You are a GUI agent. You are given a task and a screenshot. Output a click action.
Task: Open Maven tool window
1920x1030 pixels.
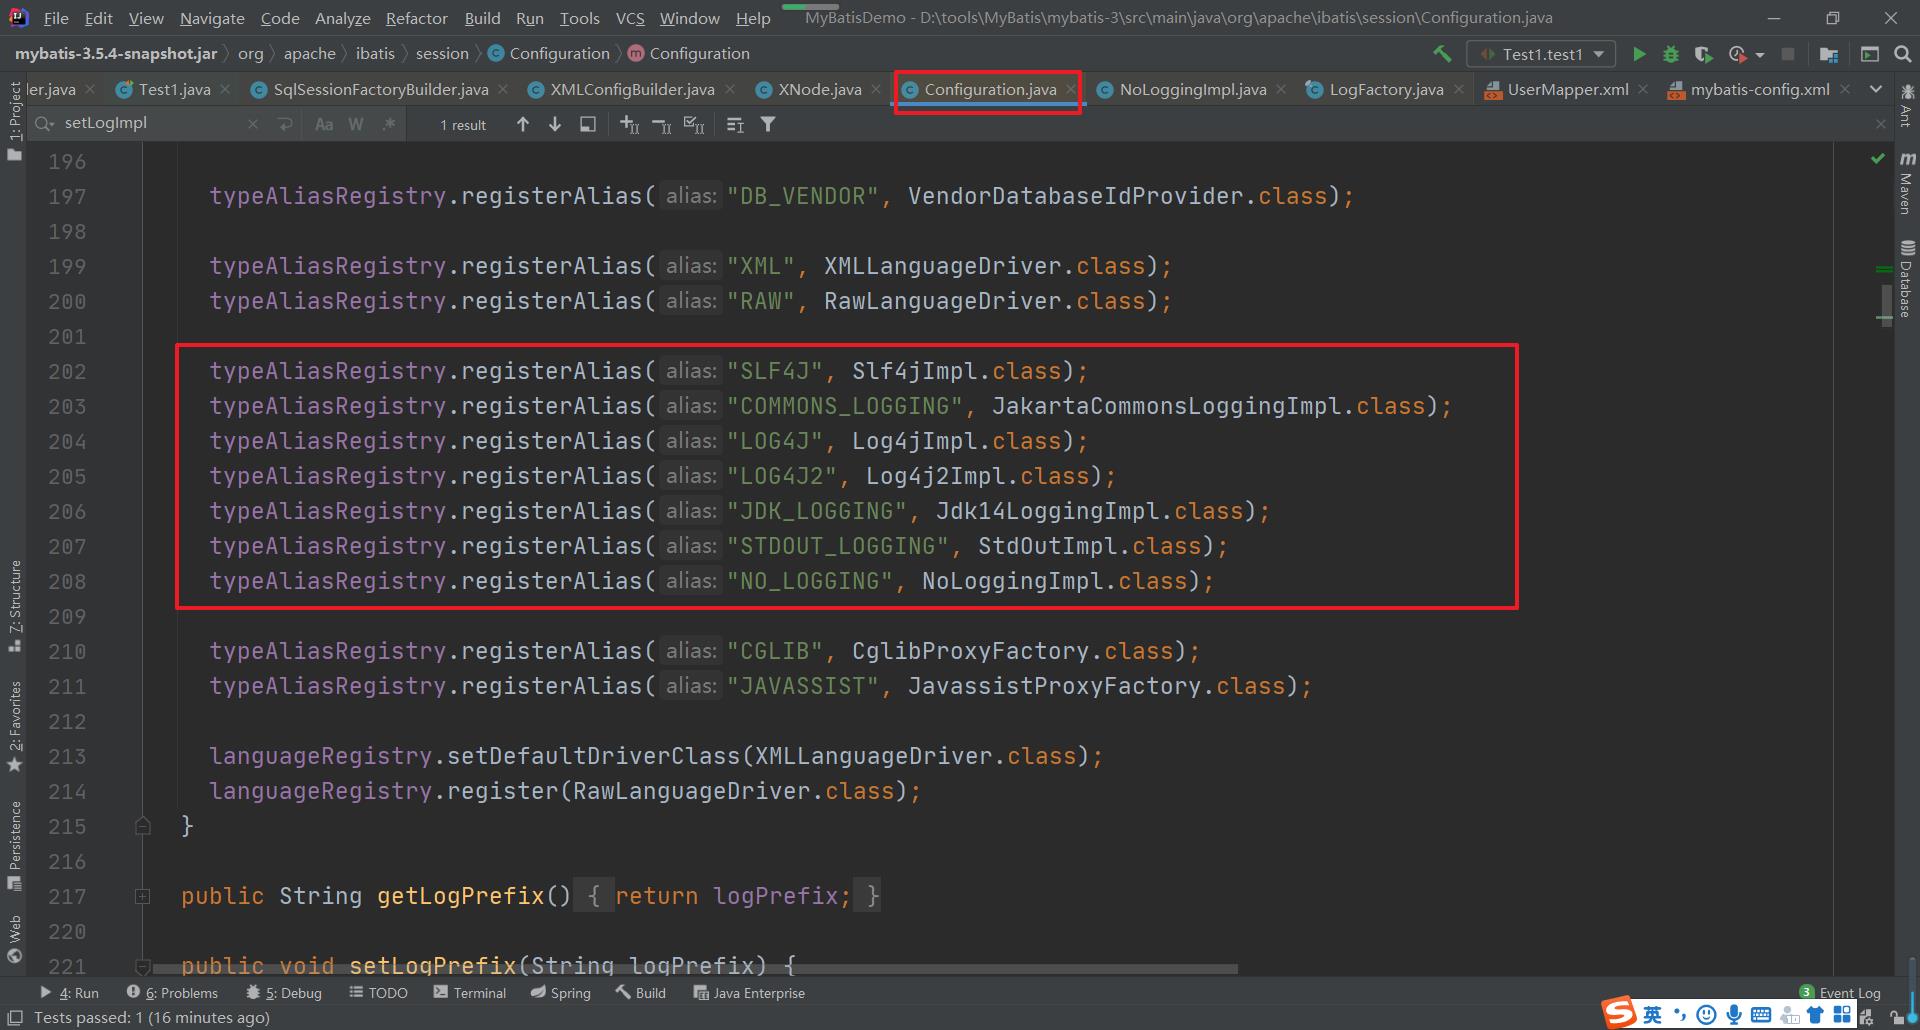(x=1906, y=183)
